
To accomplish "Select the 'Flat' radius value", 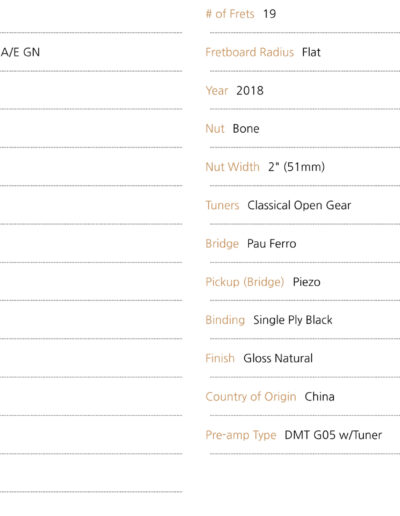I will click(311, 52).
